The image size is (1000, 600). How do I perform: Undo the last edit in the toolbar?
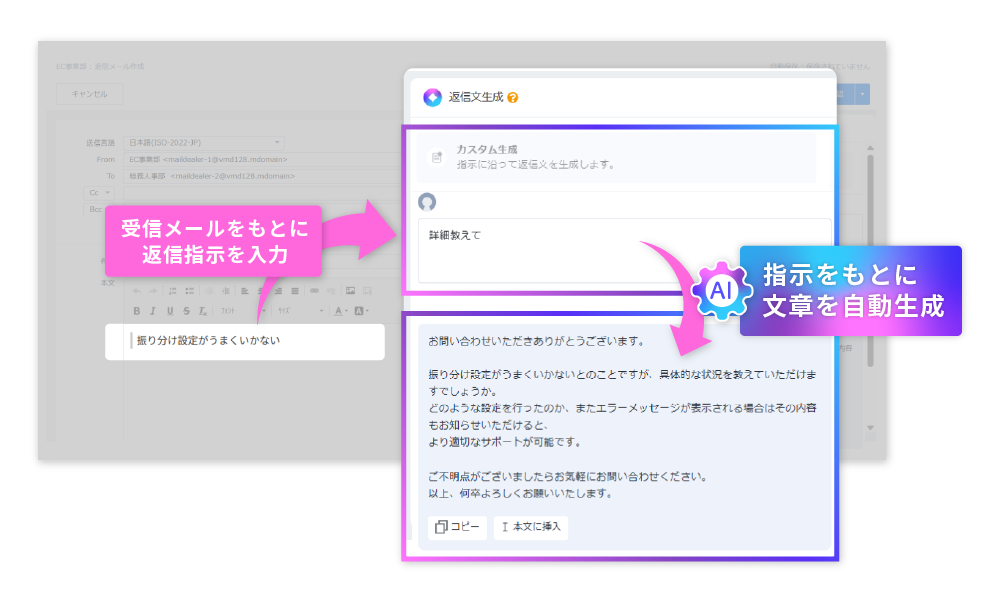point(137,290)
